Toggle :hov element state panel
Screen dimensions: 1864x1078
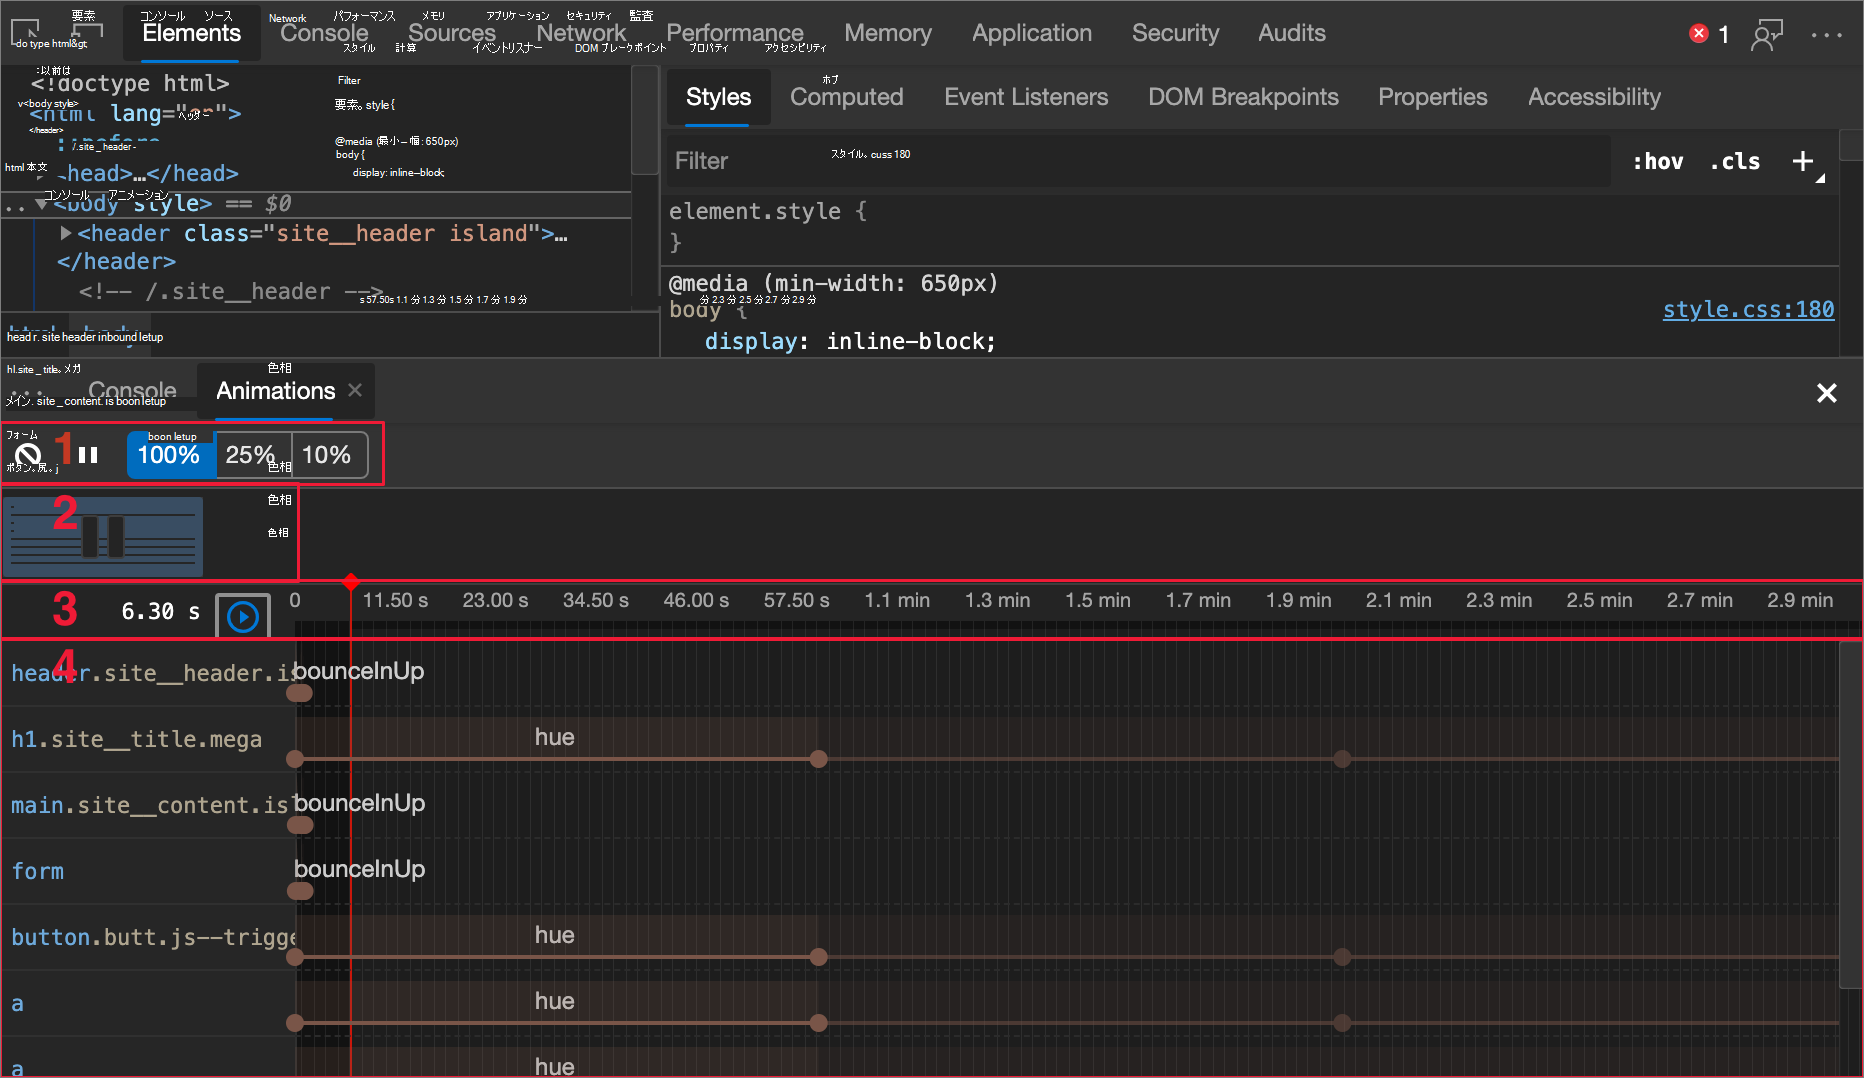pyautogui.click(x=1657, y=161)
